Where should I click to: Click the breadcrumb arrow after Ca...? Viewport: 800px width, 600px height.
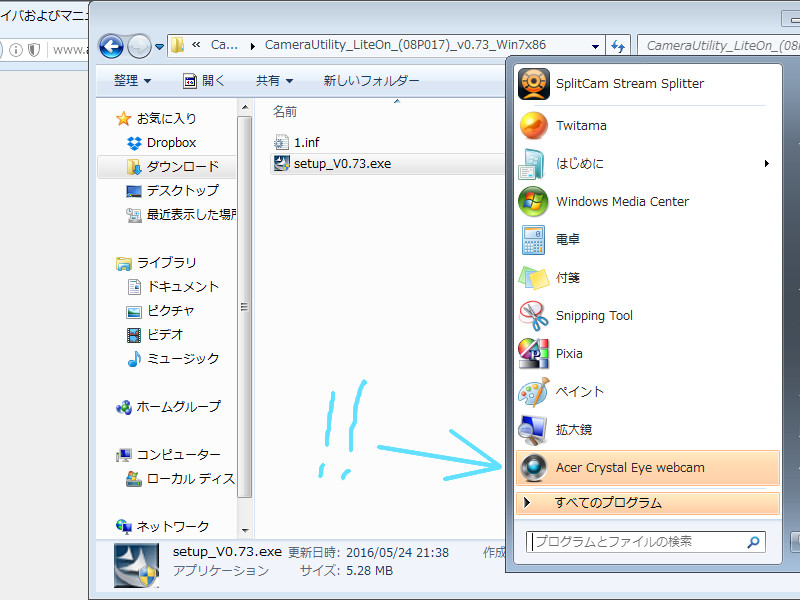point(253,46)
